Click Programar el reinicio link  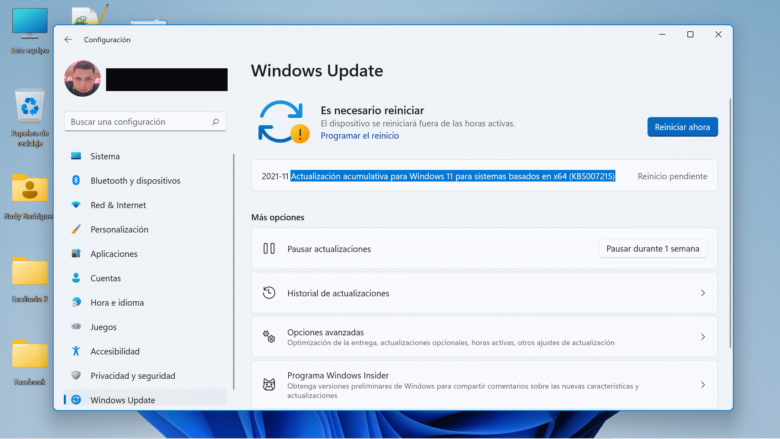click(x=359, y=136)
